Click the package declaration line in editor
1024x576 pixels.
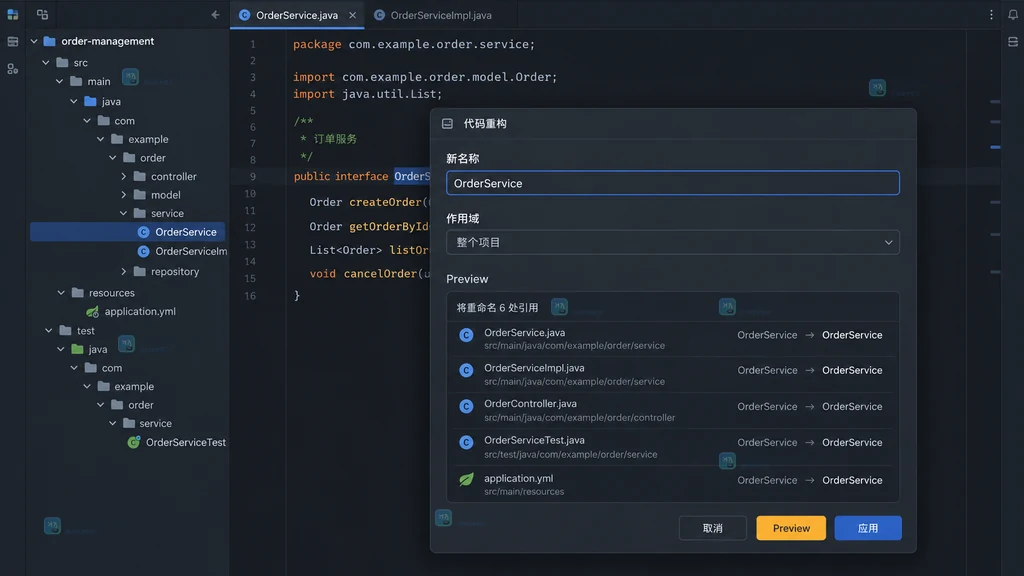click(414, 44)
